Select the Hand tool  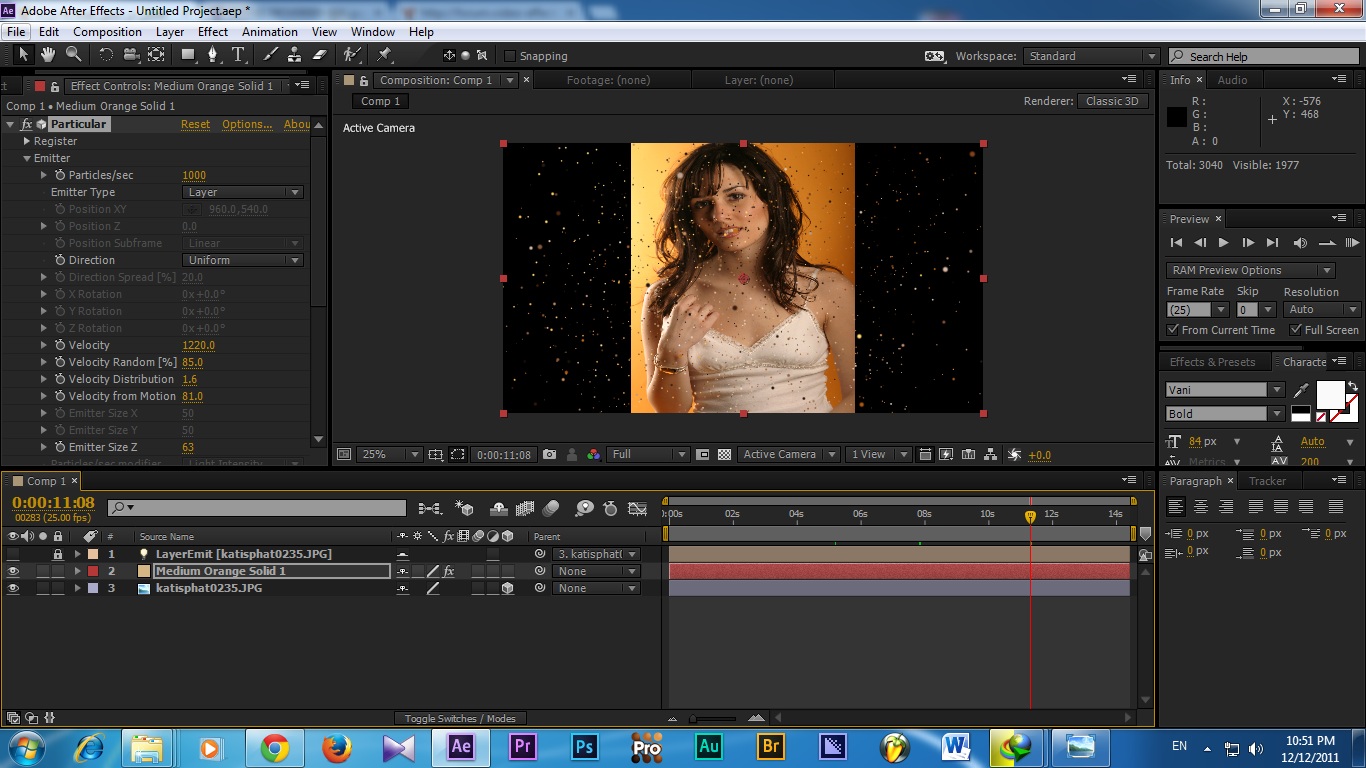pos(50,55)
